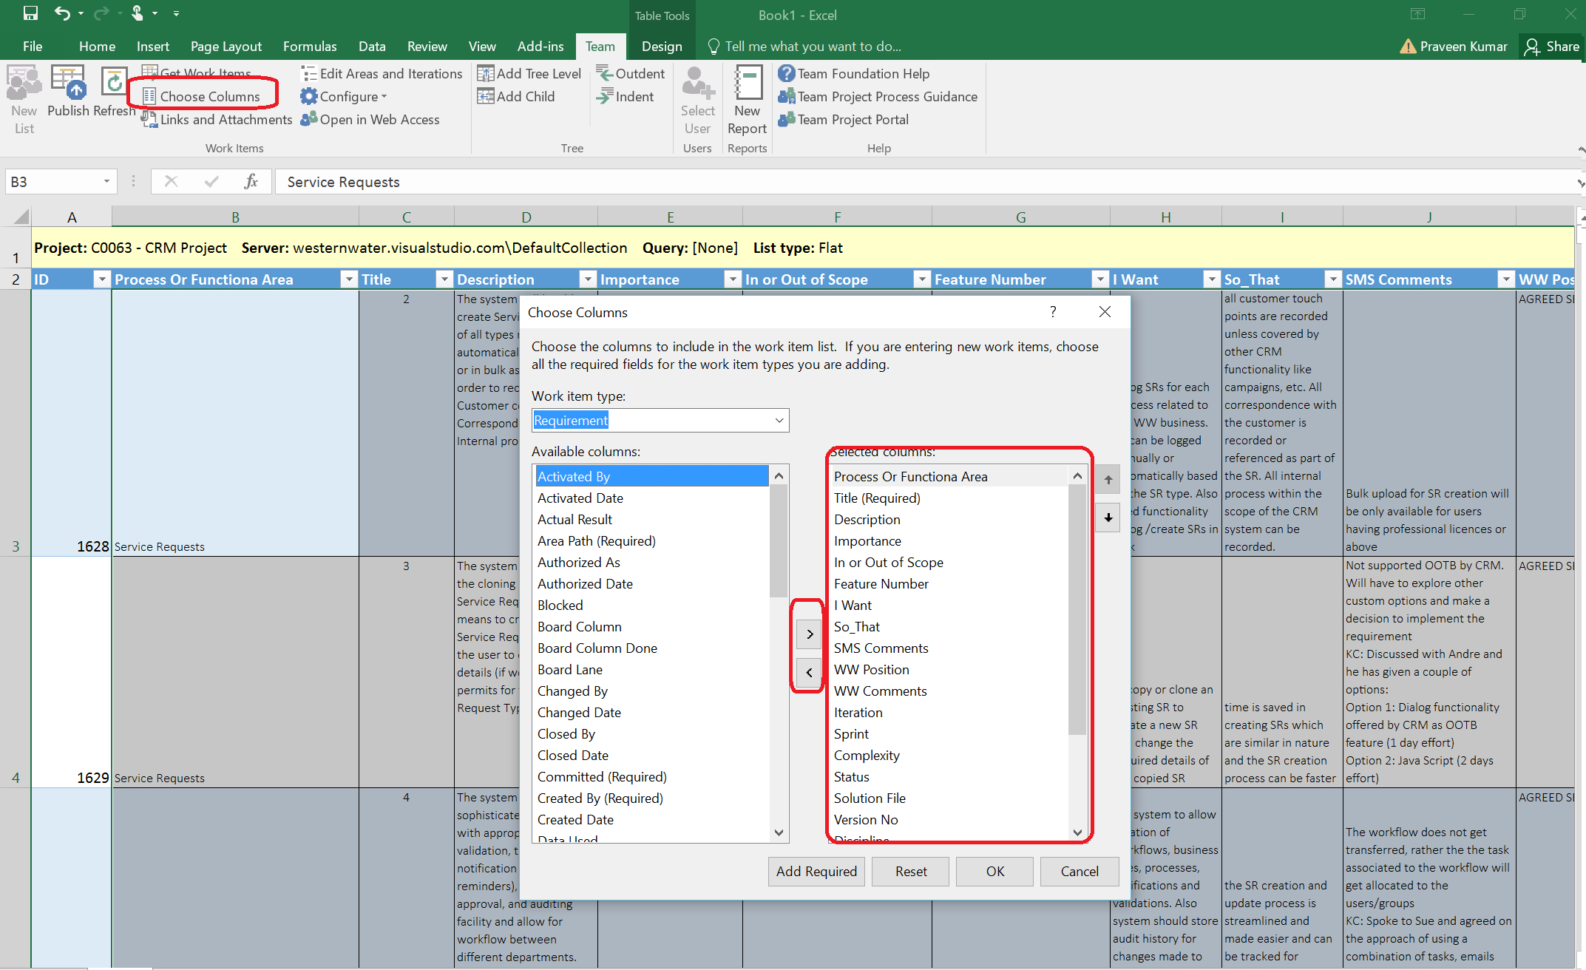Click the Share button
The height and width of the screenshot is (970, 1586).
[x=1552, y=46]
